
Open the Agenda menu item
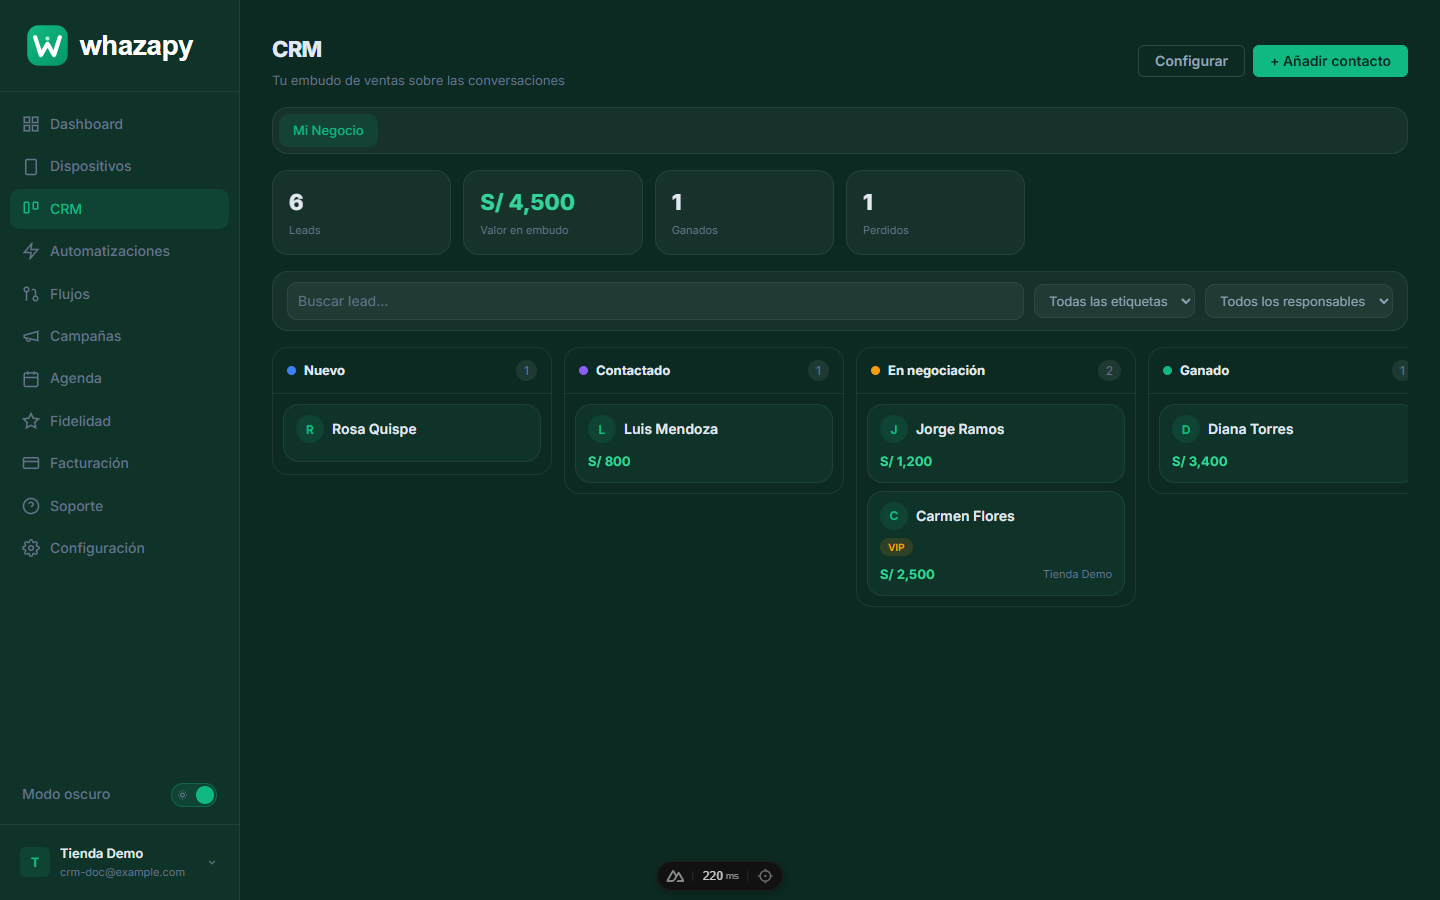tap(119, 378)
